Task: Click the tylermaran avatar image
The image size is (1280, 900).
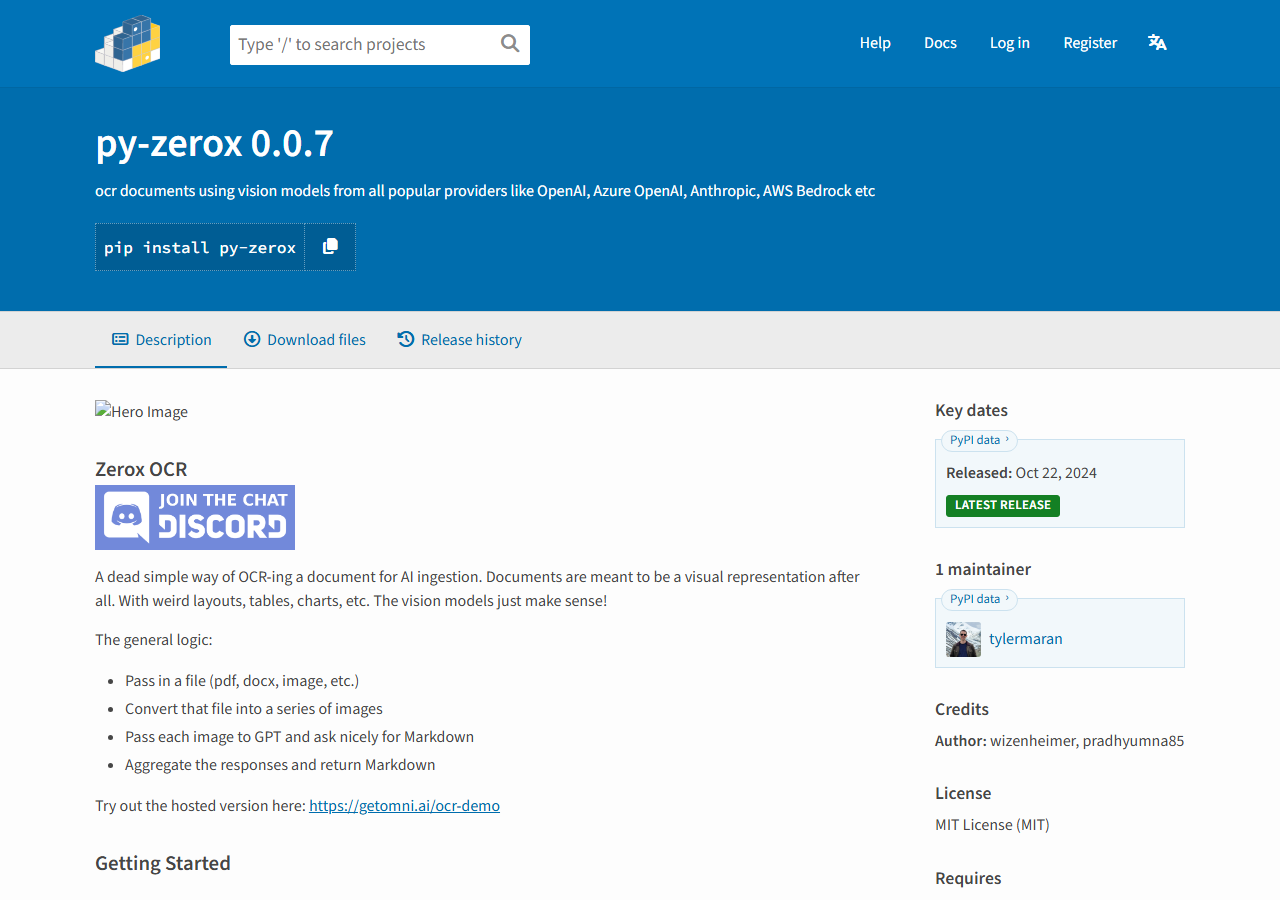Action: click(x=963, y=639)
